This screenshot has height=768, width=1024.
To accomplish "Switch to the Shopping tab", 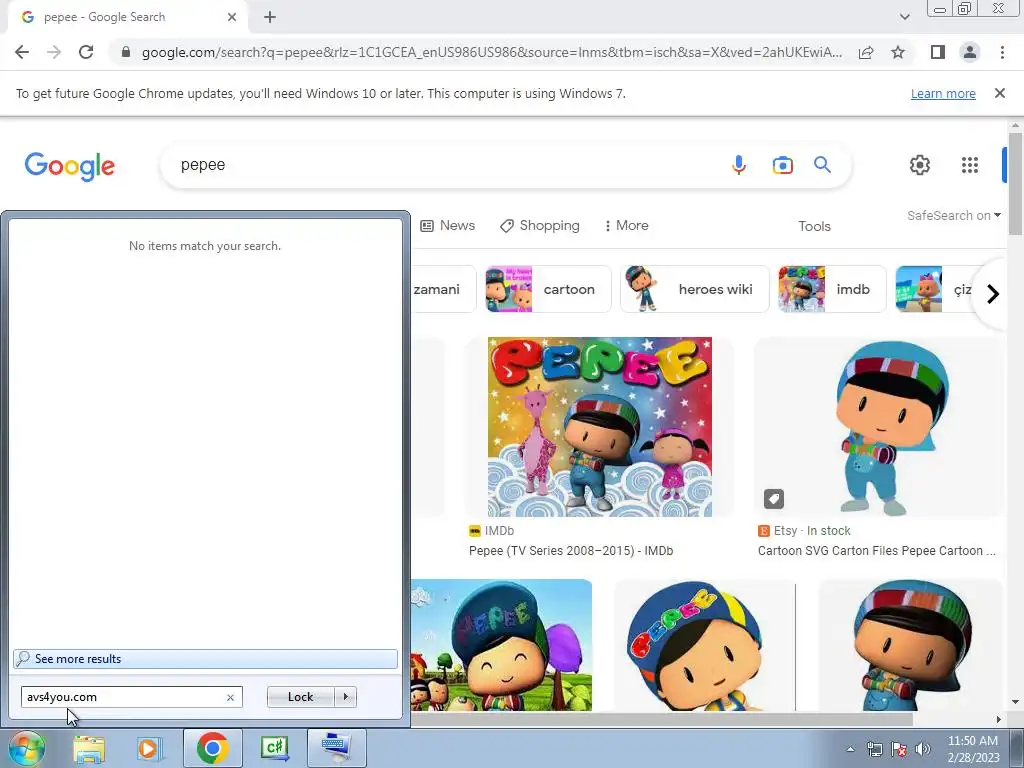I will (539, 225).
